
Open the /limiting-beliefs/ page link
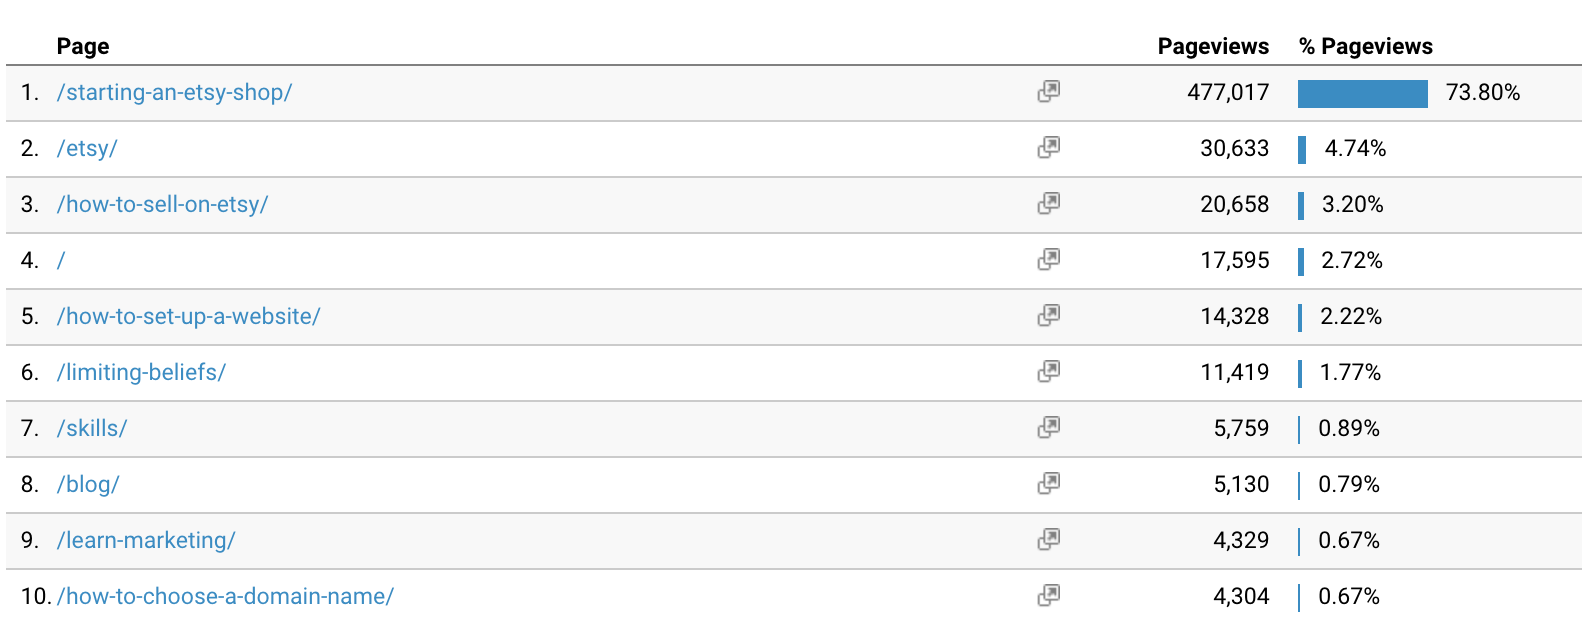(x=141, y=372)
